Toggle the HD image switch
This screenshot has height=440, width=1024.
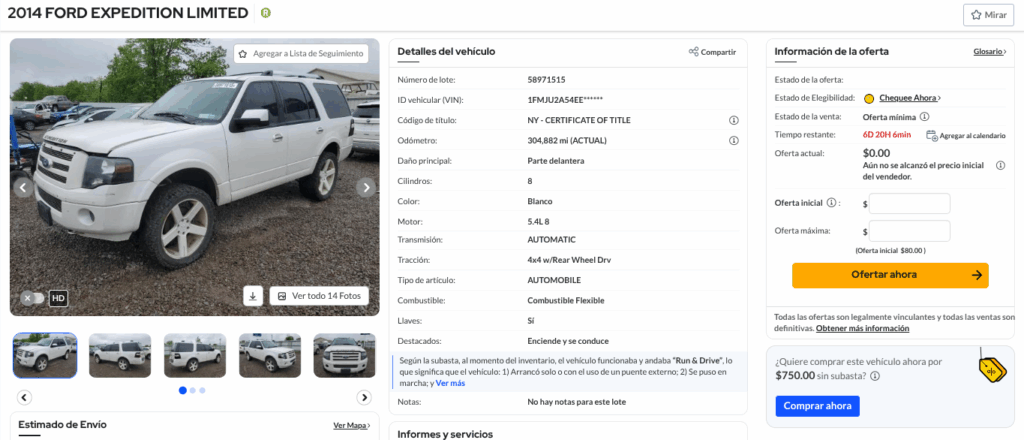33,298
